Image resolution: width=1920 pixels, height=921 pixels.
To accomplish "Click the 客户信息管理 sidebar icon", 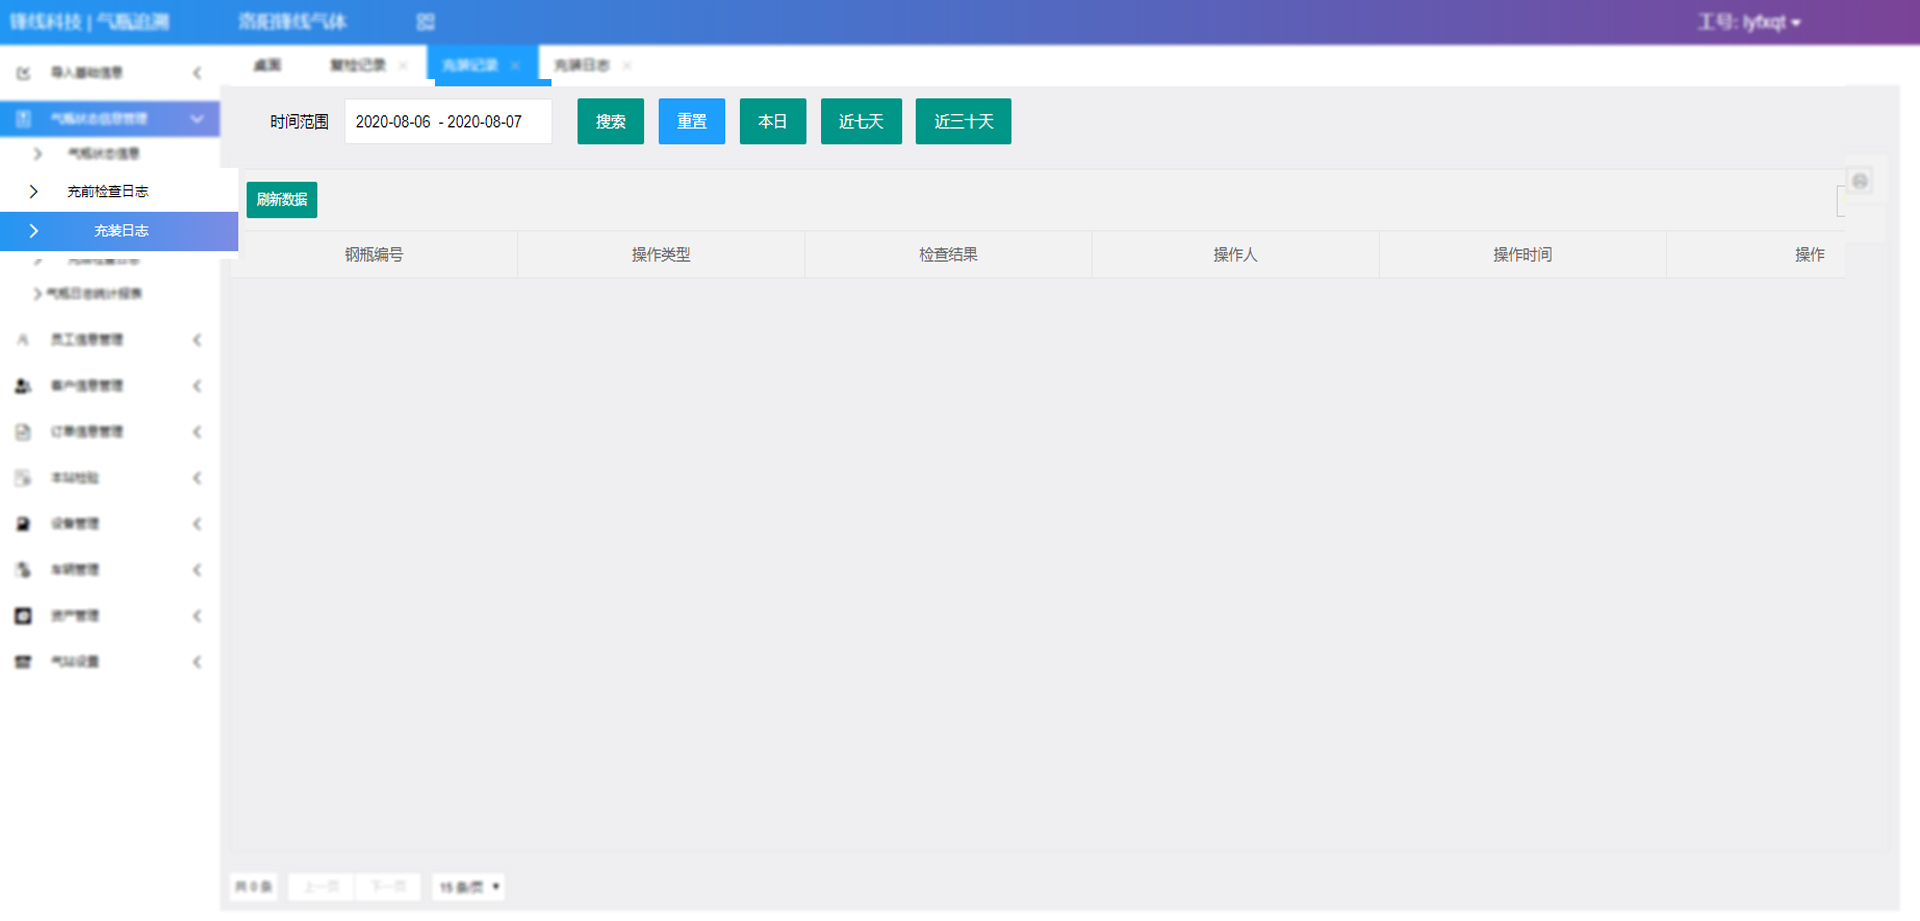I will point(23,386).
